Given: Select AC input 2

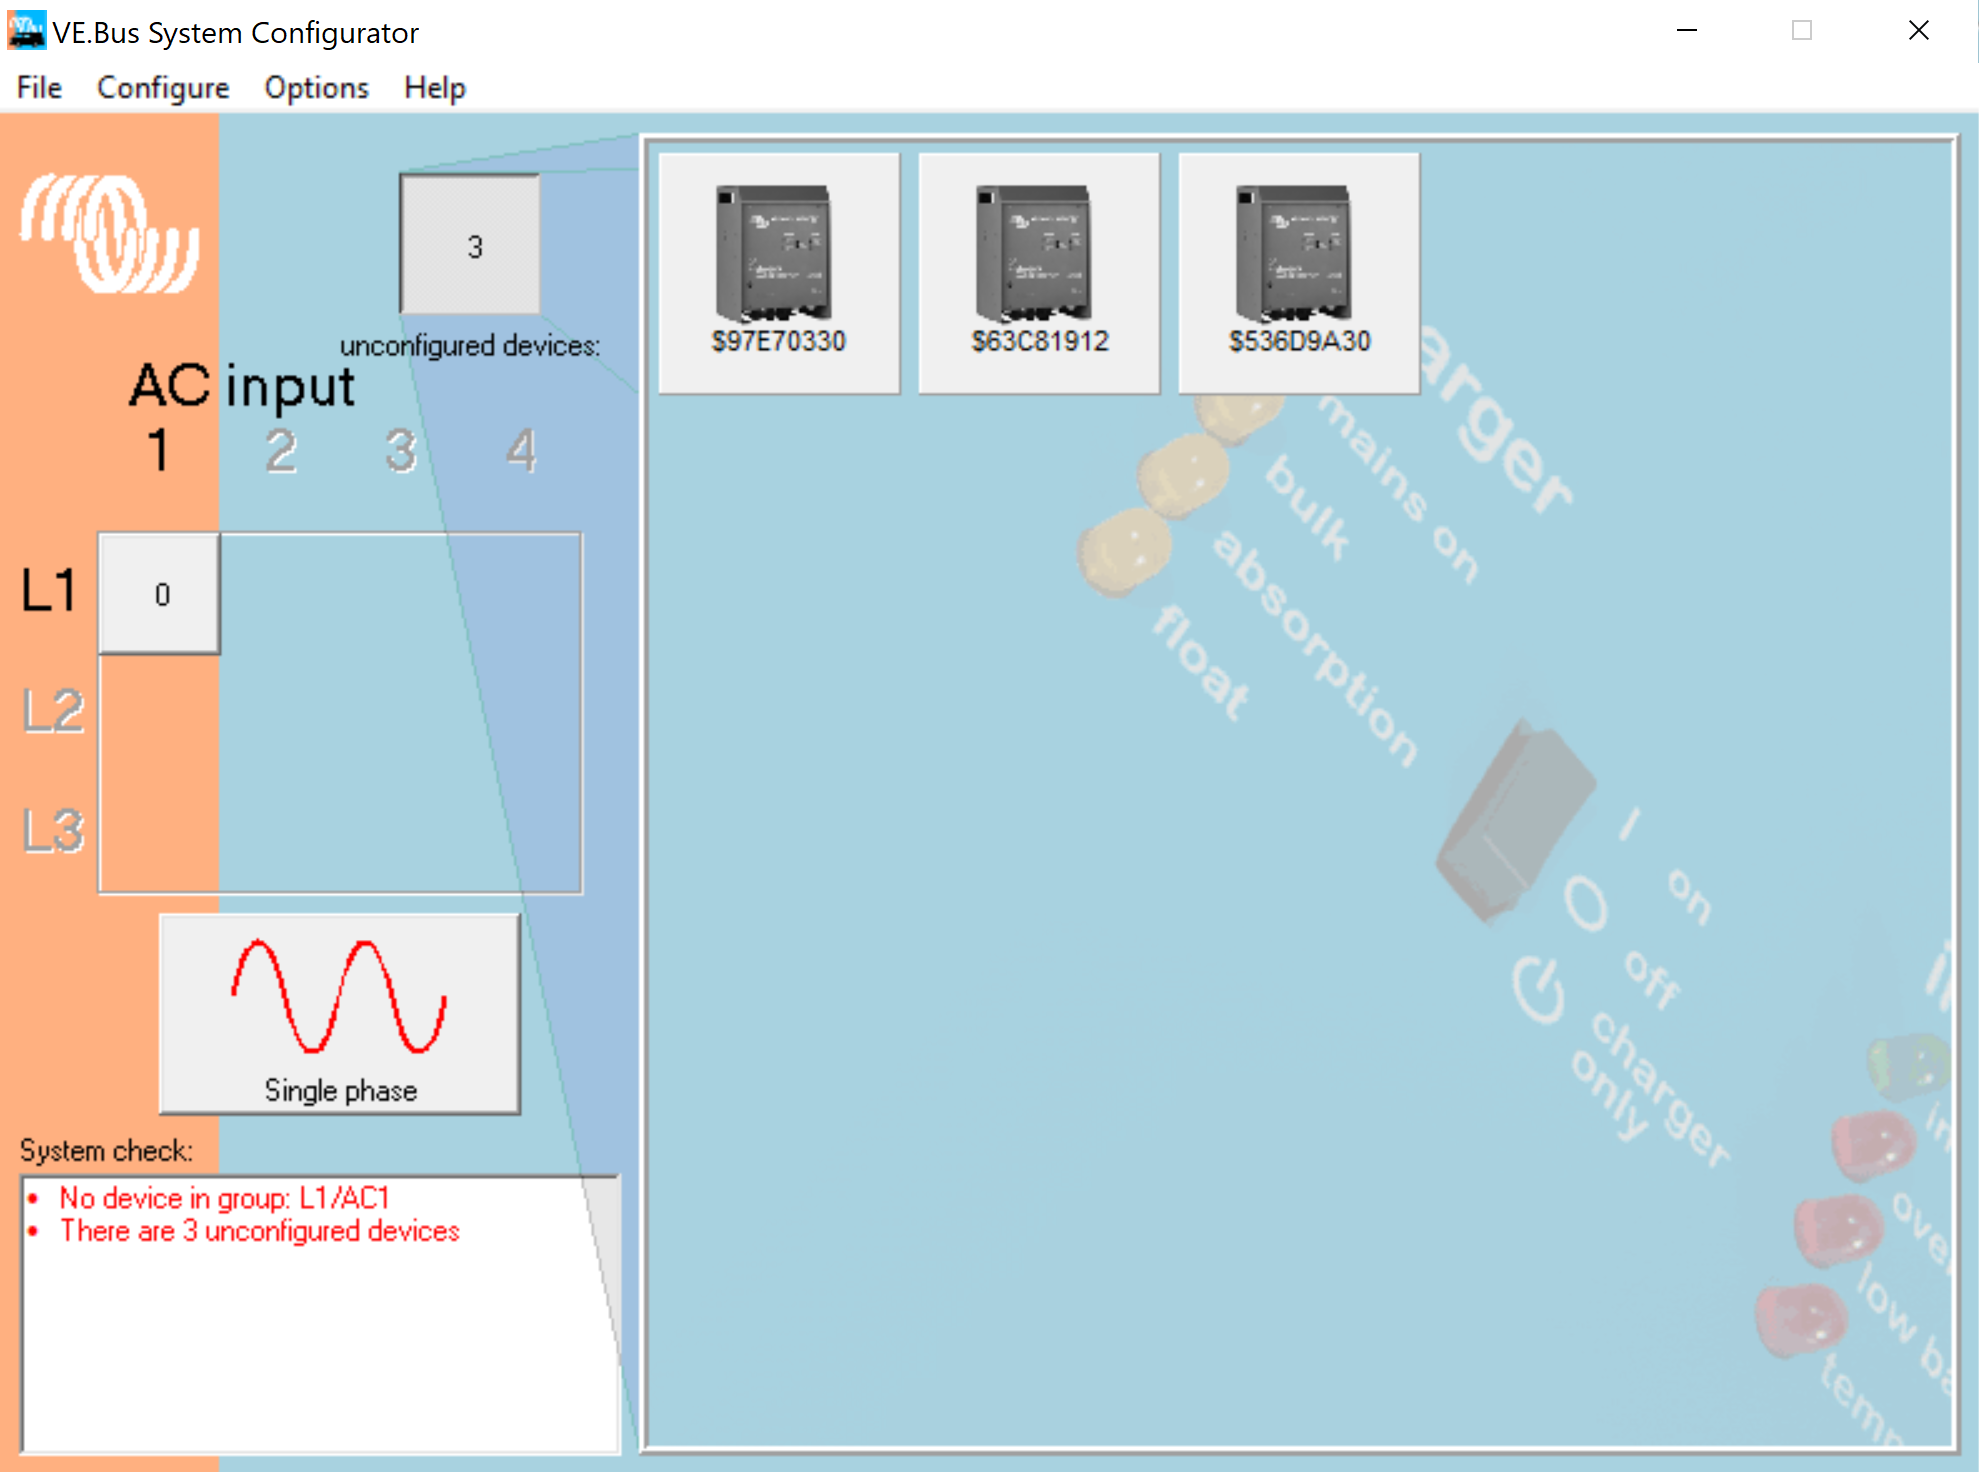Looking at the screenshot, I should 280,451.
